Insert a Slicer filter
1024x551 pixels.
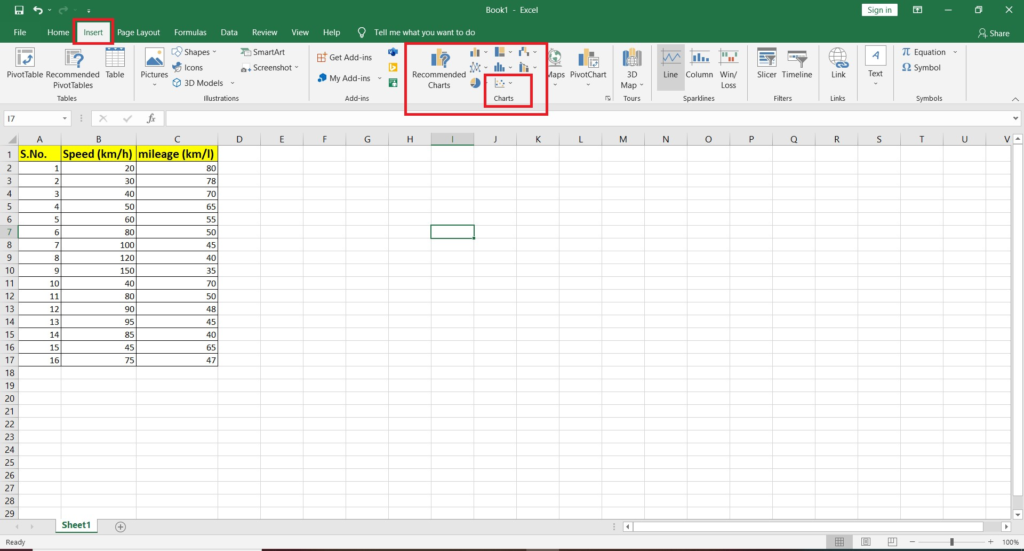(x=767, y=64)
